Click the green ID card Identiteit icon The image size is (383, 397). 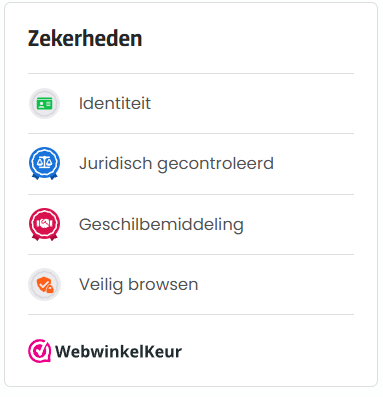pos(44,104)
